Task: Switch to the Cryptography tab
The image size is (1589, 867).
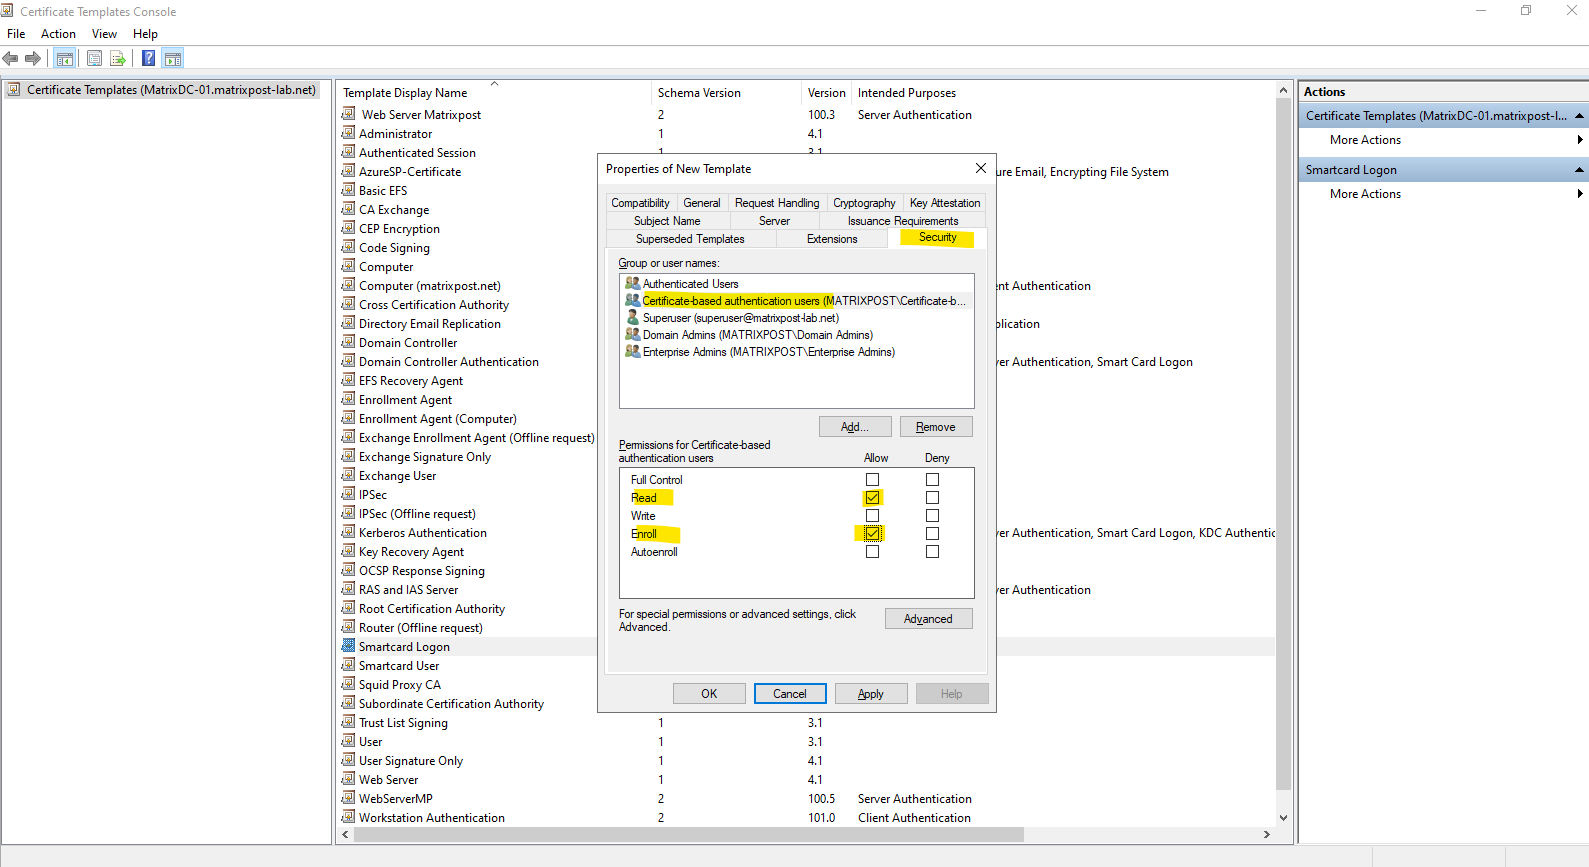Action: pyautogui.click(x=864, y=203)
